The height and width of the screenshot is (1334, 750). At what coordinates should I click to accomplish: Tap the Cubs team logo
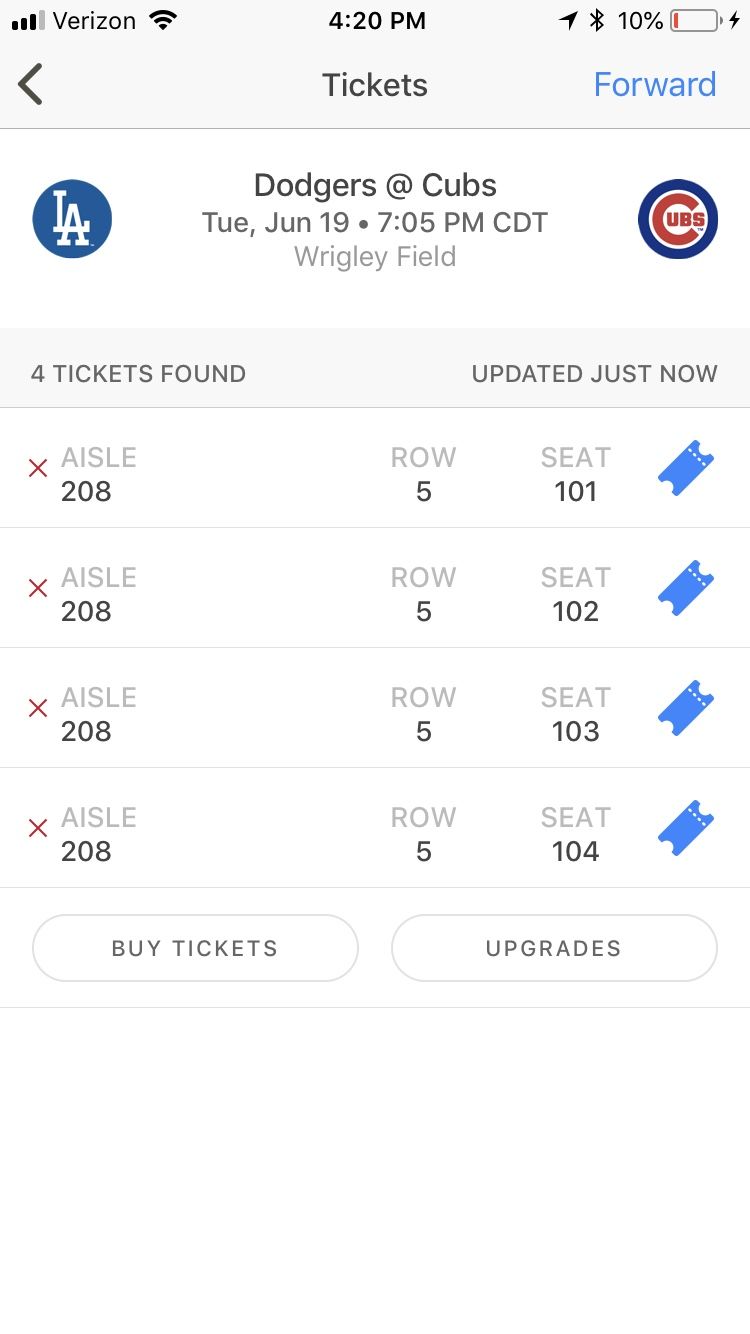click(678, 219)
